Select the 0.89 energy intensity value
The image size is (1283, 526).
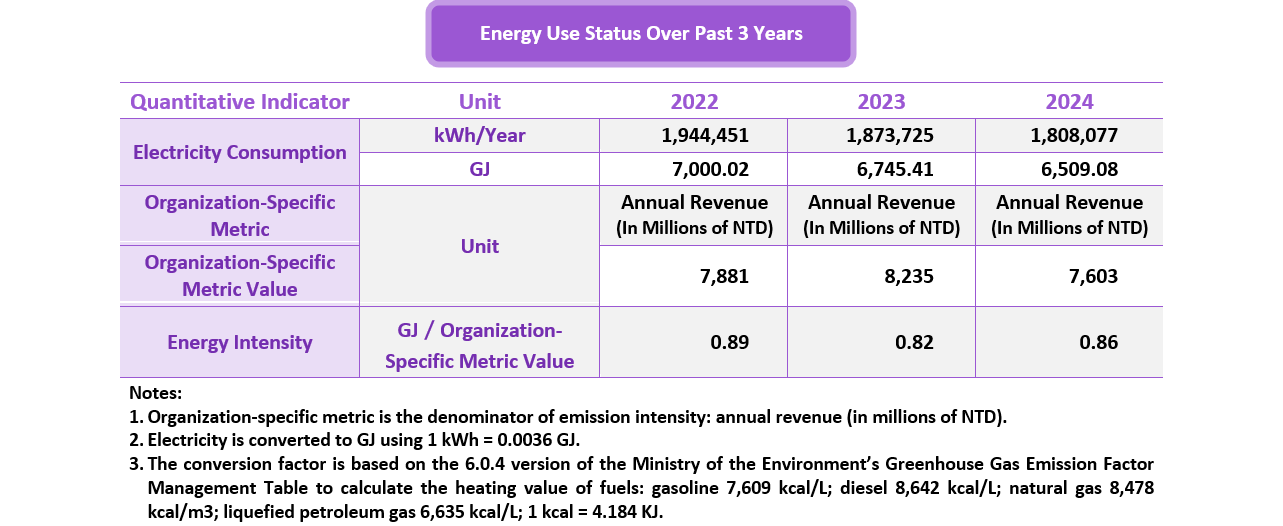(729, 343)
